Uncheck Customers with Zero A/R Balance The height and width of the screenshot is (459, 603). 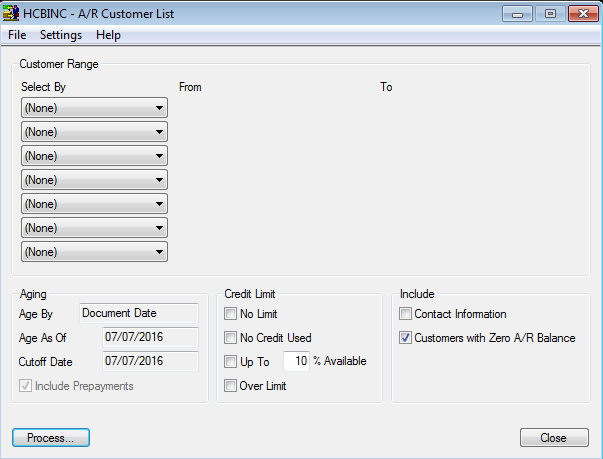pyautogui.click(x=406, y=338)
